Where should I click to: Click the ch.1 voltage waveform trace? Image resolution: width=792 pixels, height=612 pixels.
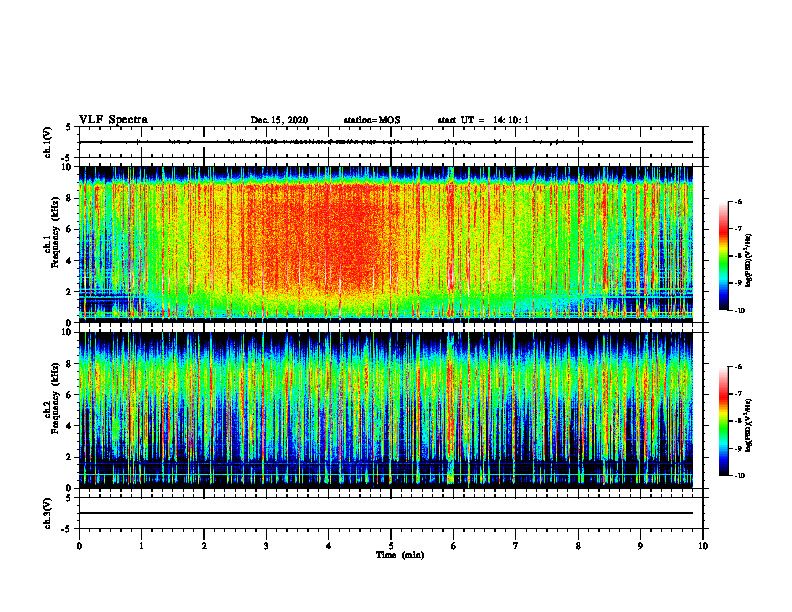385,142
